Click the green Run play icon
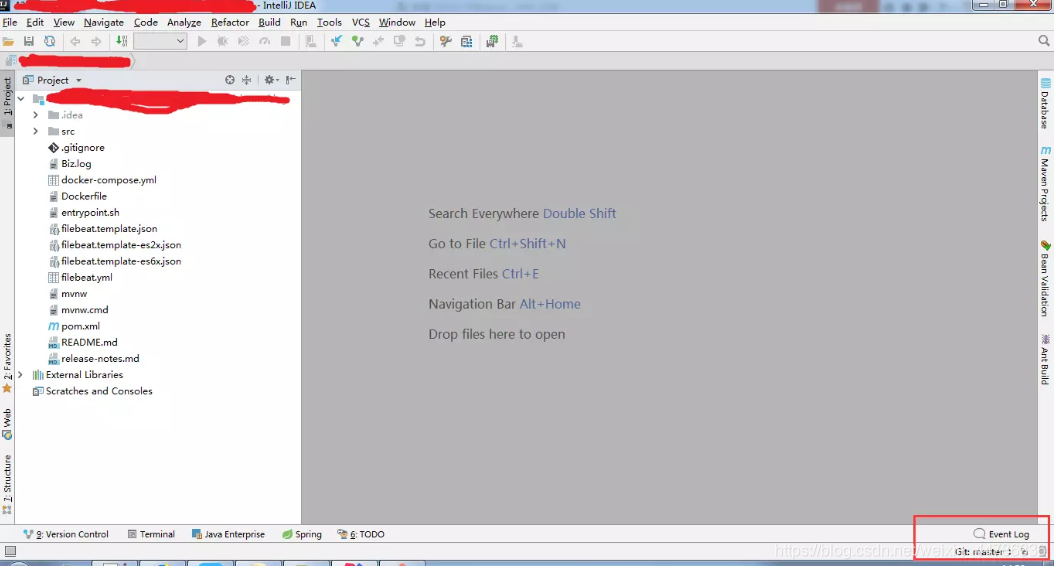 pyautogui.click(x=201, y=42)
